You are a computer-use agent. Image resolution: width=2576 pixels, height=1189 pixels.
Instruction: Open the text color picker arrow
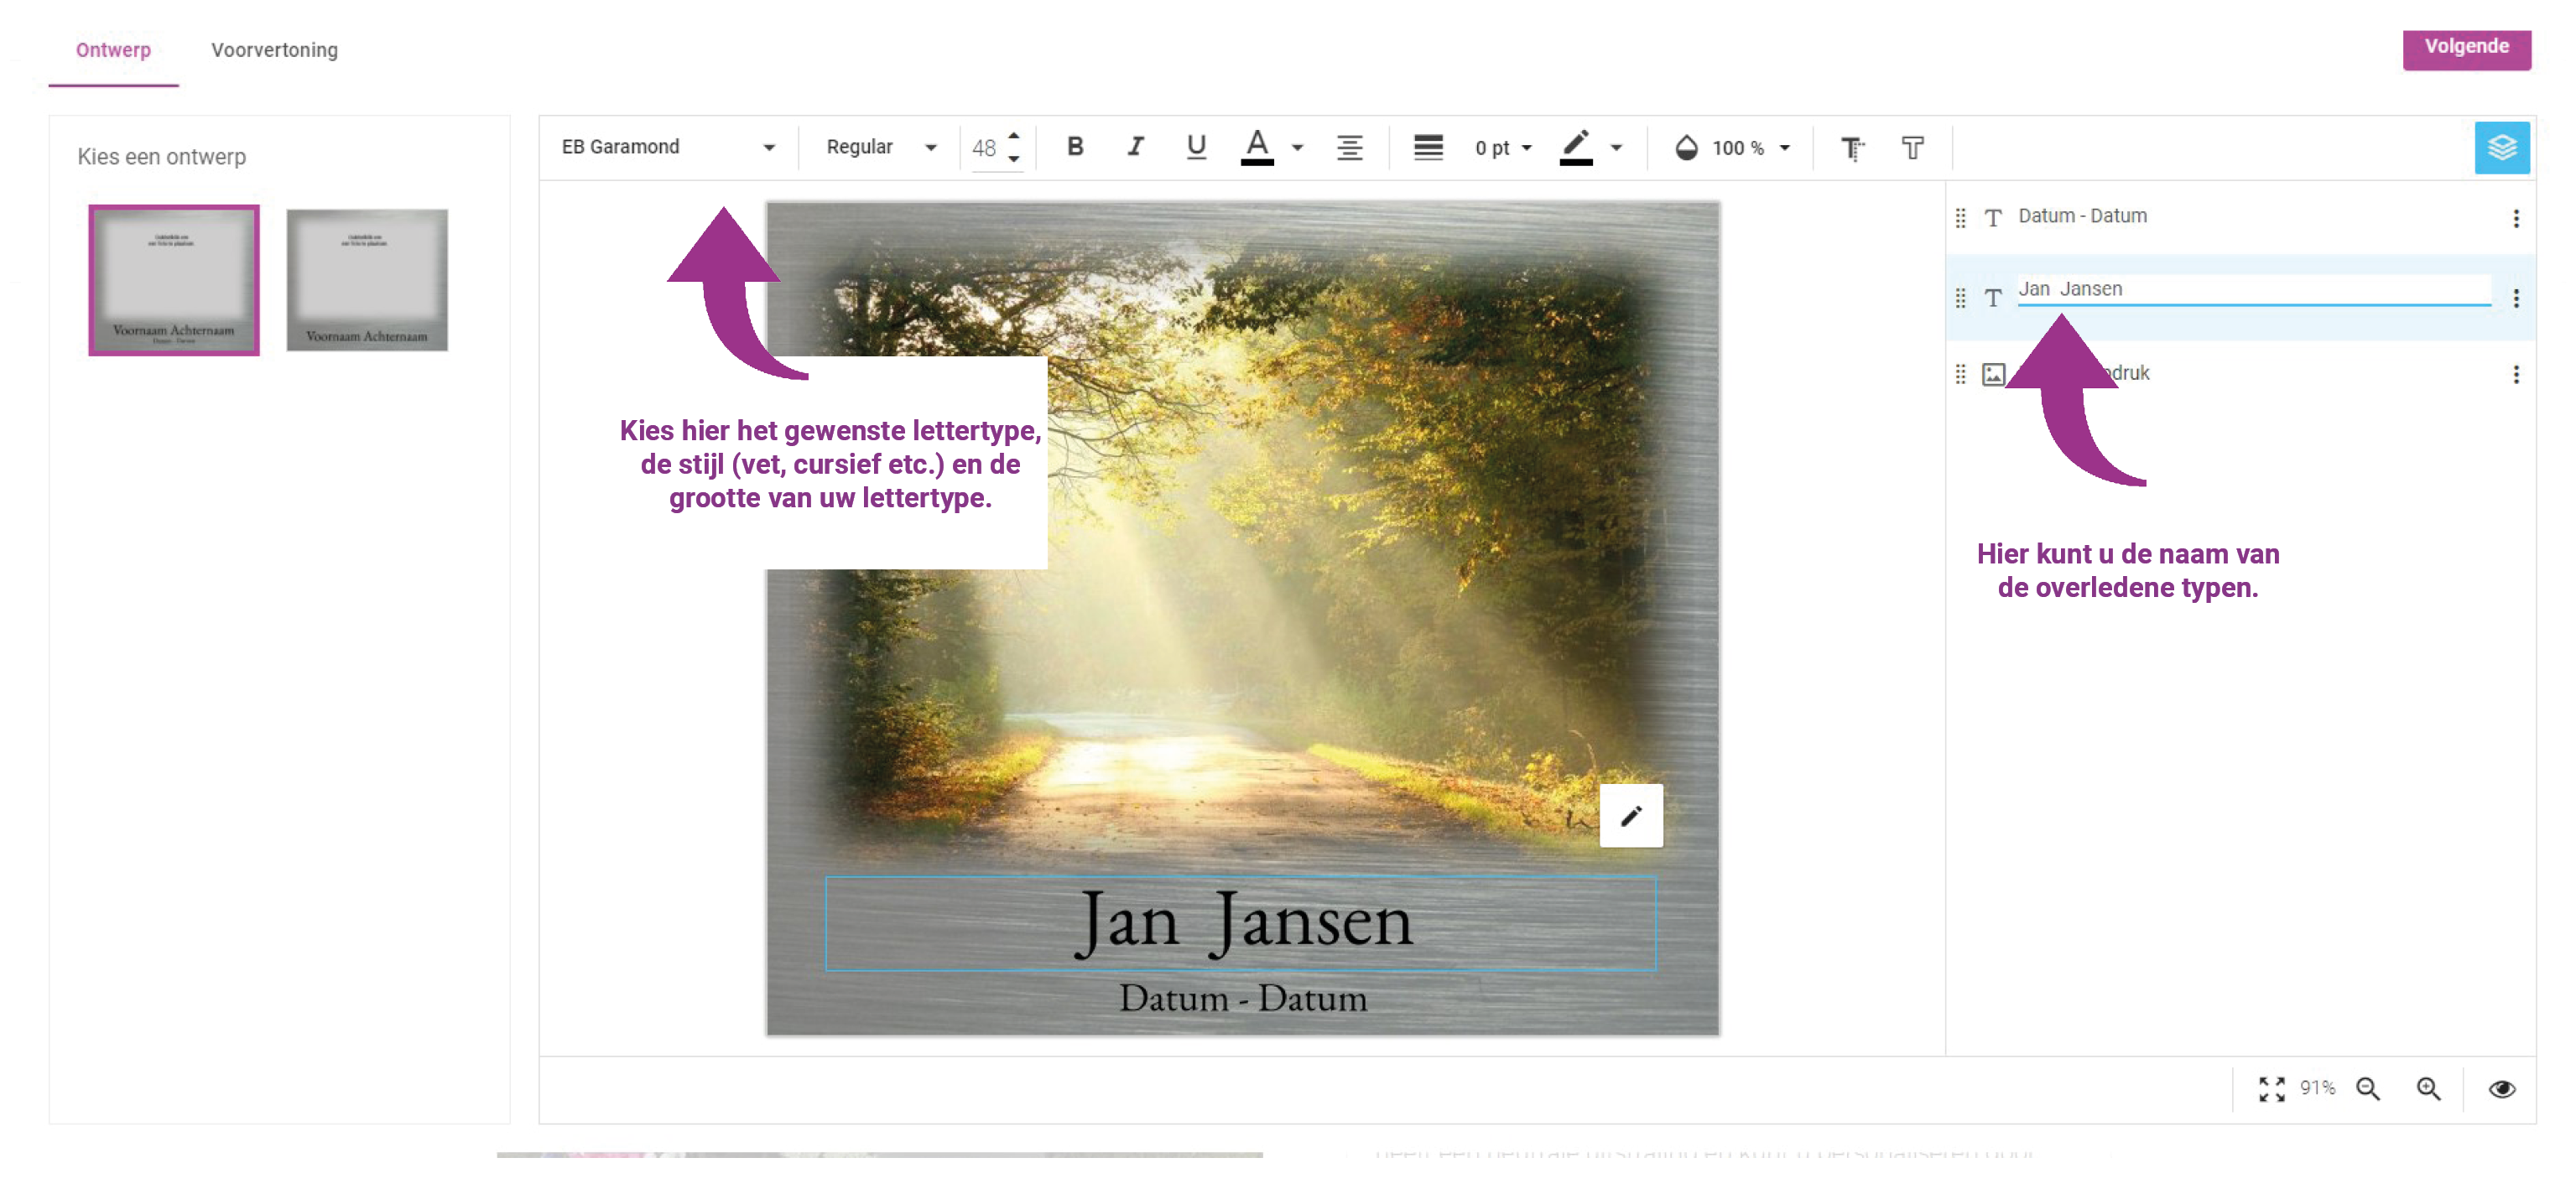tap(1297, 148)
